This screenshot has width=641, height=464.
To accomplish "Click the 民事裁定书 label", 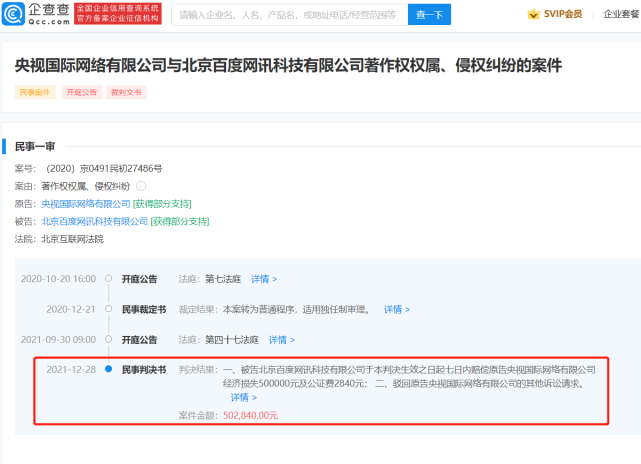I will pyautogui.click(x=144, y=309).
